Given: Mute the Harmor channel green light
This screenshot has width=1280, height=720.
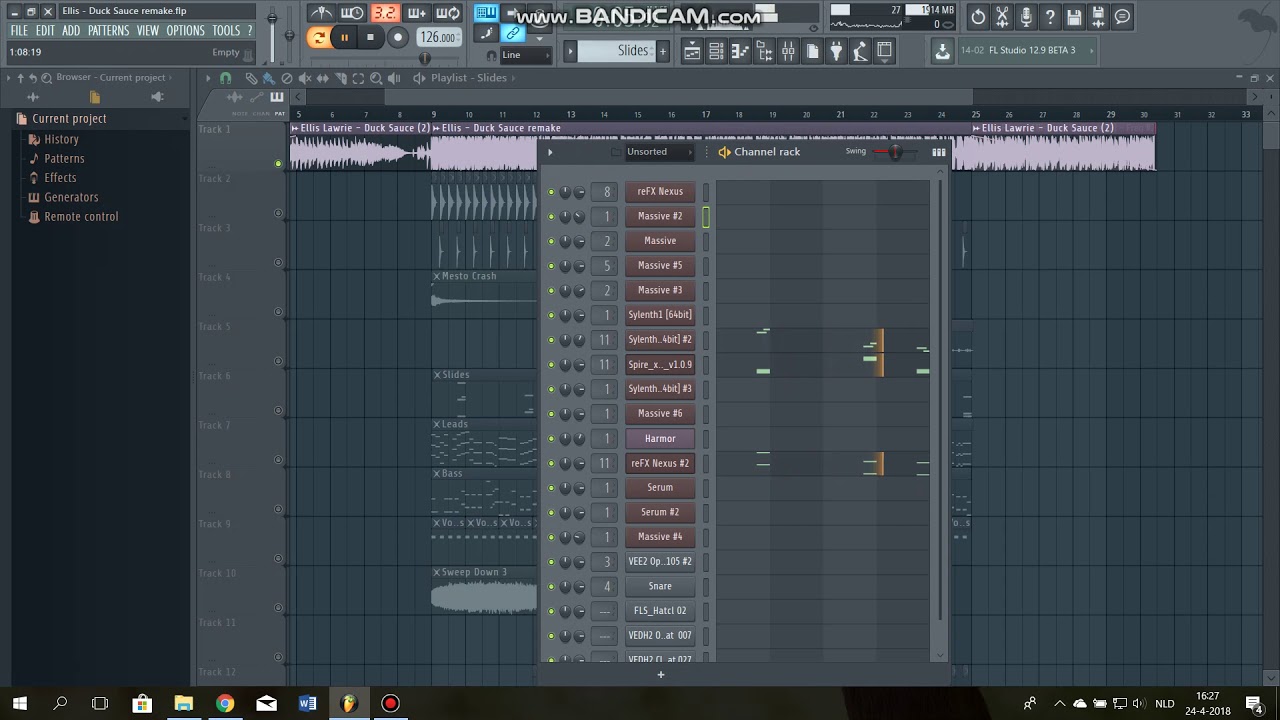Looking at the screenshot, I should [551, 439].
